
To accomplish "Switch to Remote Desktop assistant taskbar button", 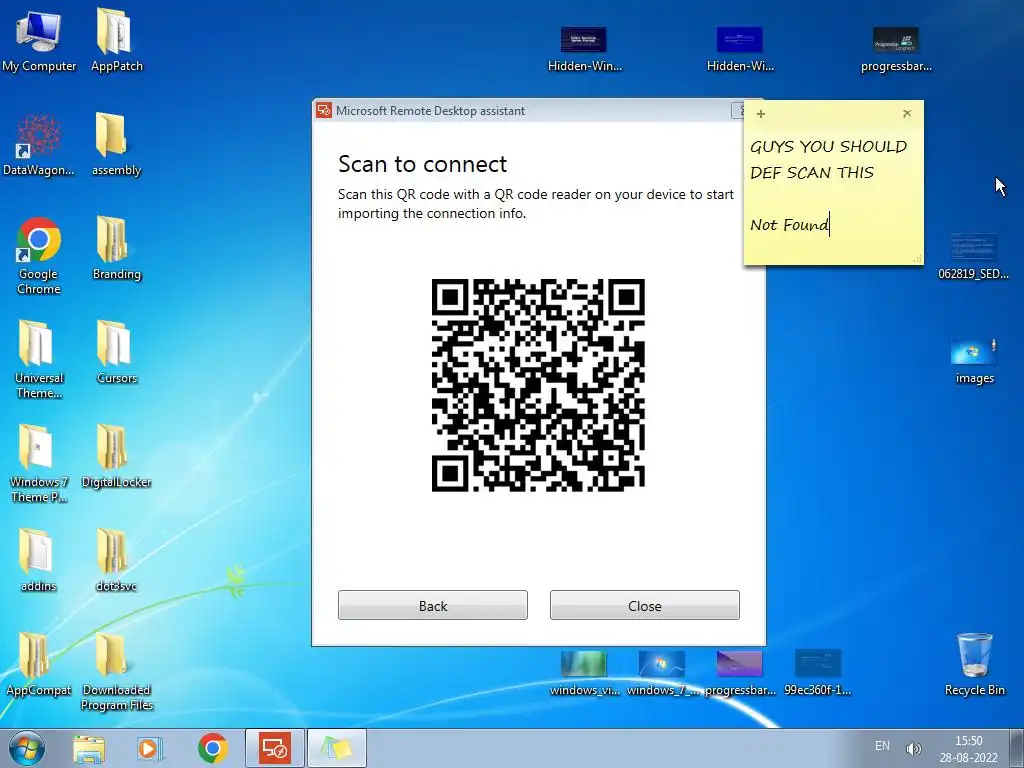I will 274,748.
